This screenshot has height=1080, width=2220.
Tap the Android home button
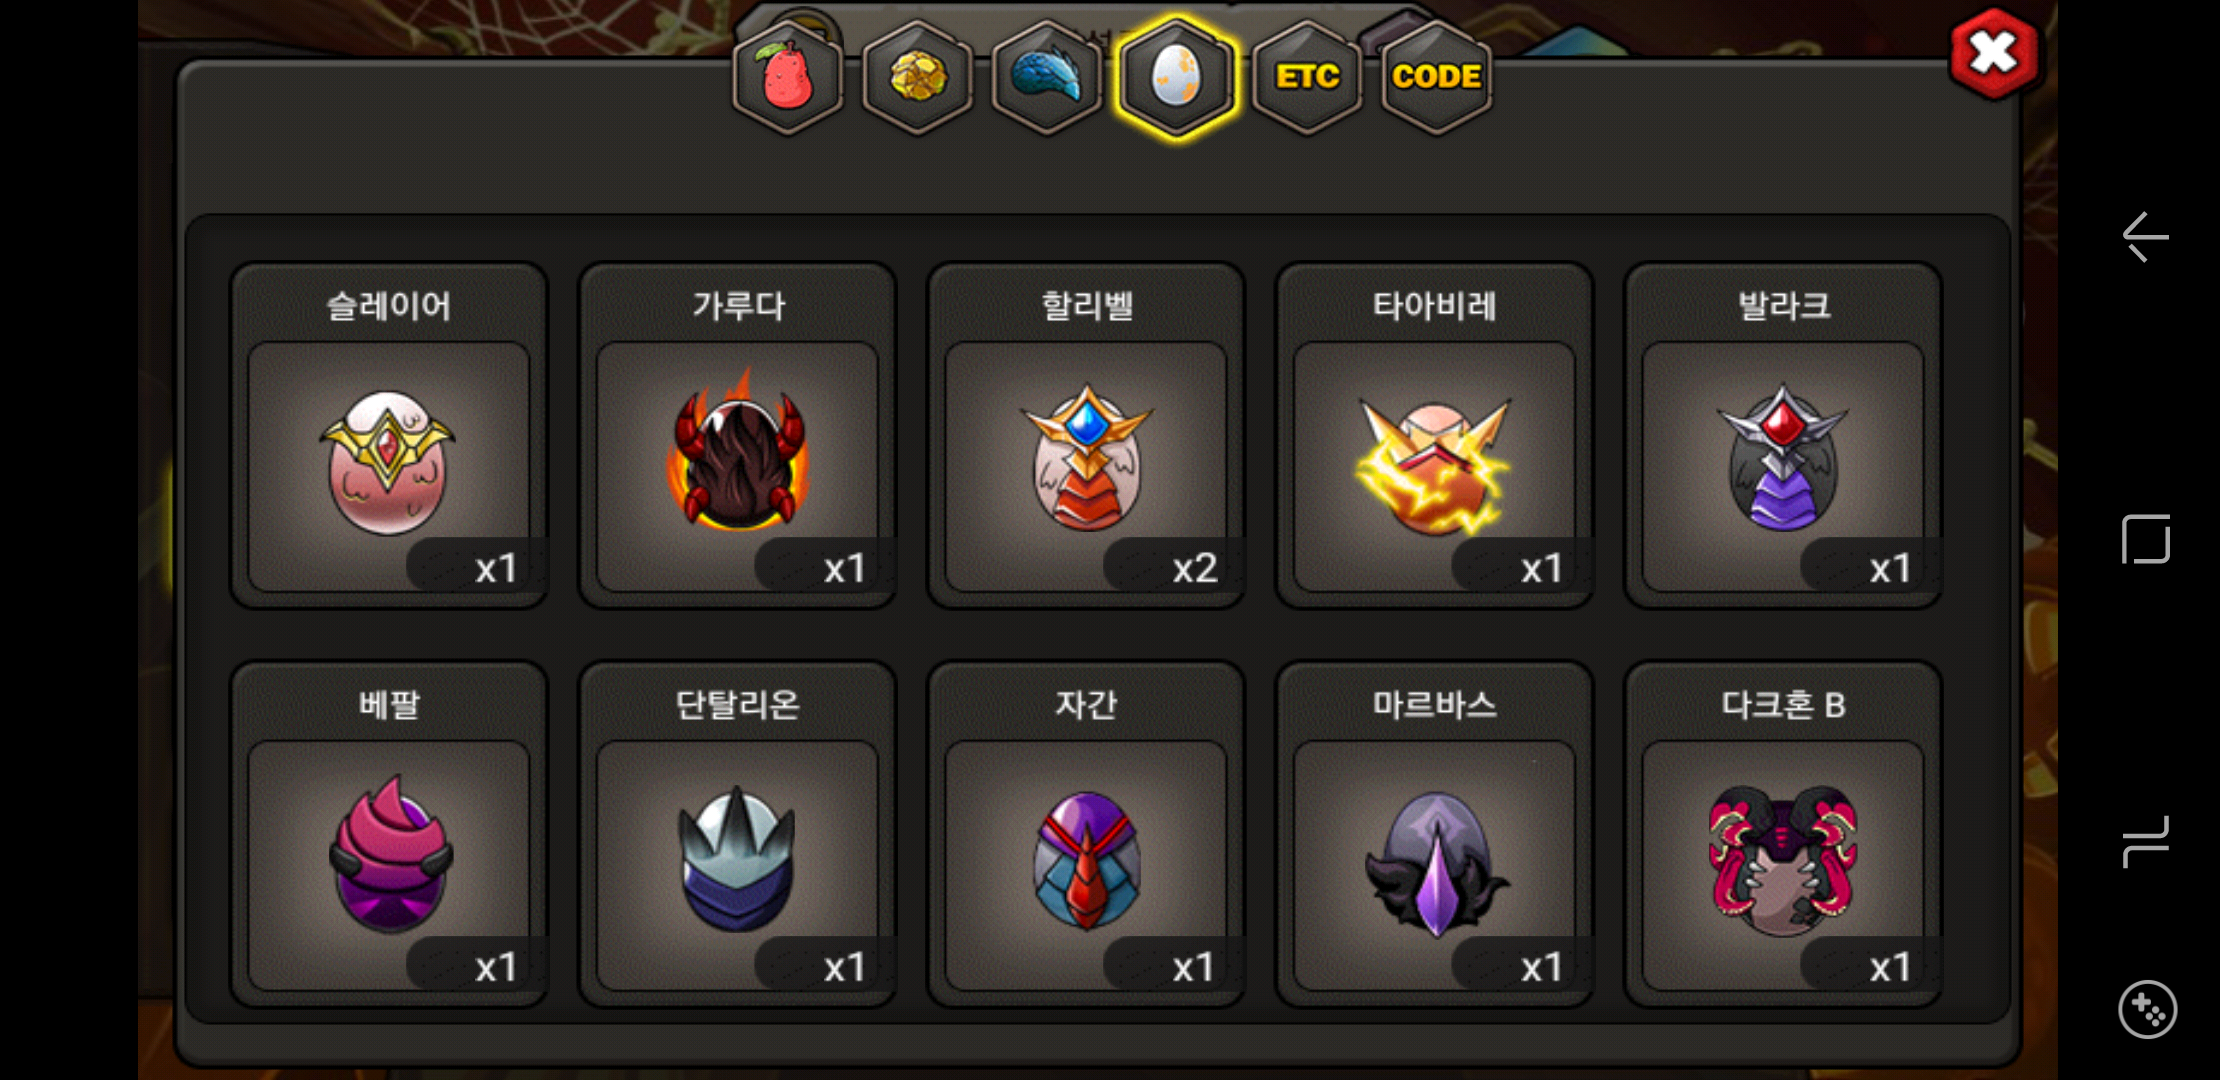click(x=2146, y=540)
